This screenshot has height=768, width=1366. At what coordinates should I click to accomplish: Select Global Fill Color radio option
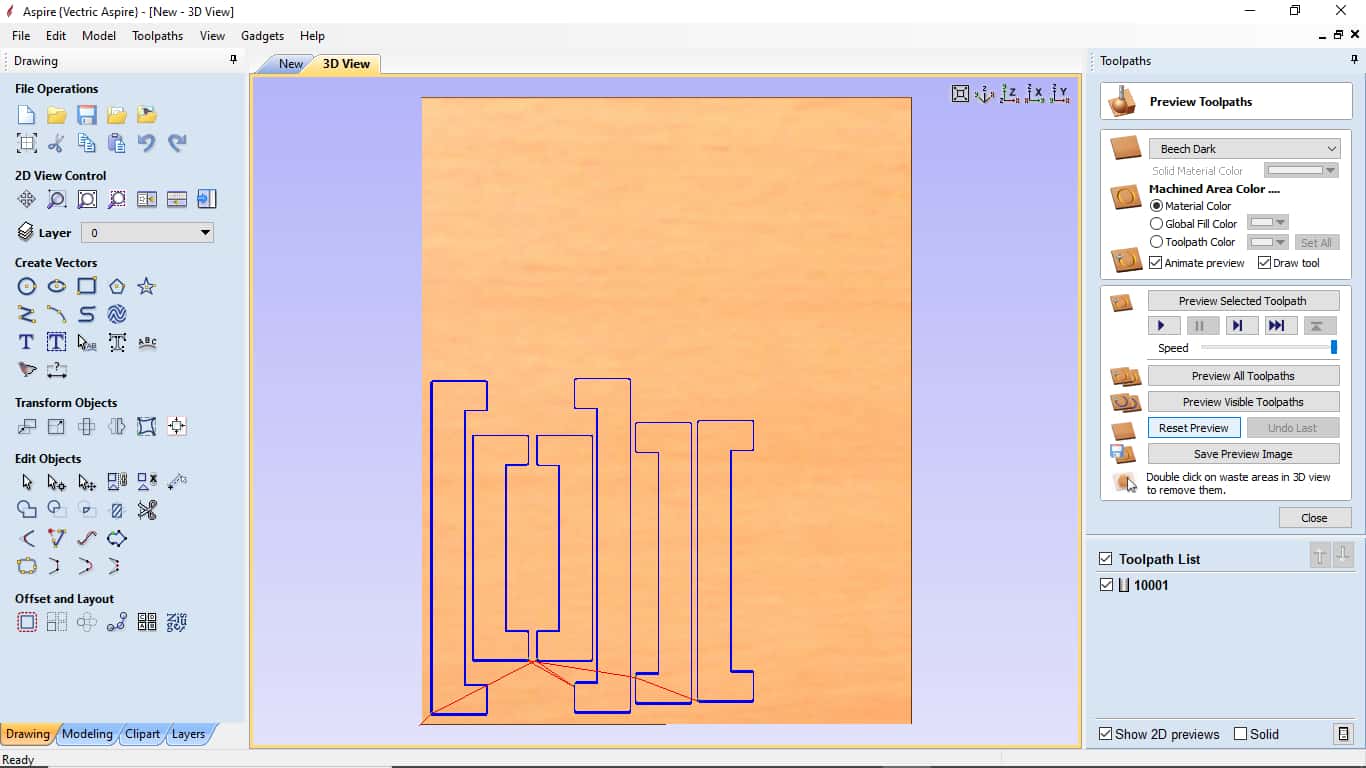1157,224
